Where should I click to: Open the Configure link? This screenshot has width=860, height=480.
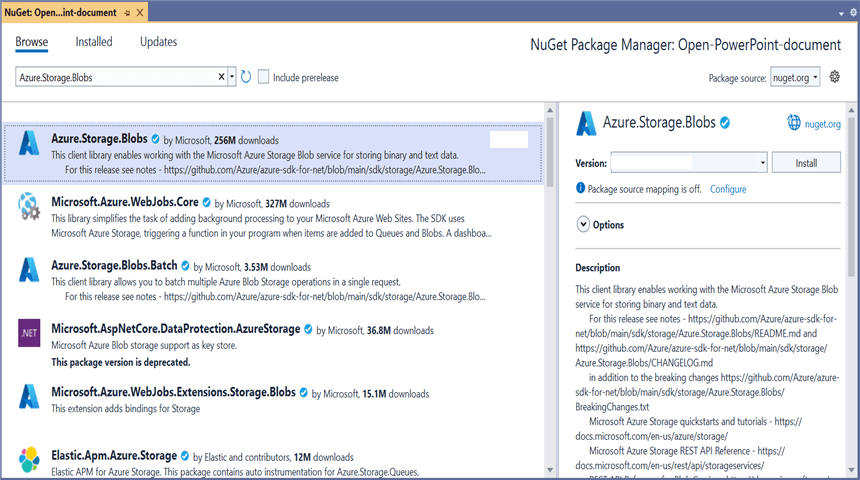pos(728,189)
